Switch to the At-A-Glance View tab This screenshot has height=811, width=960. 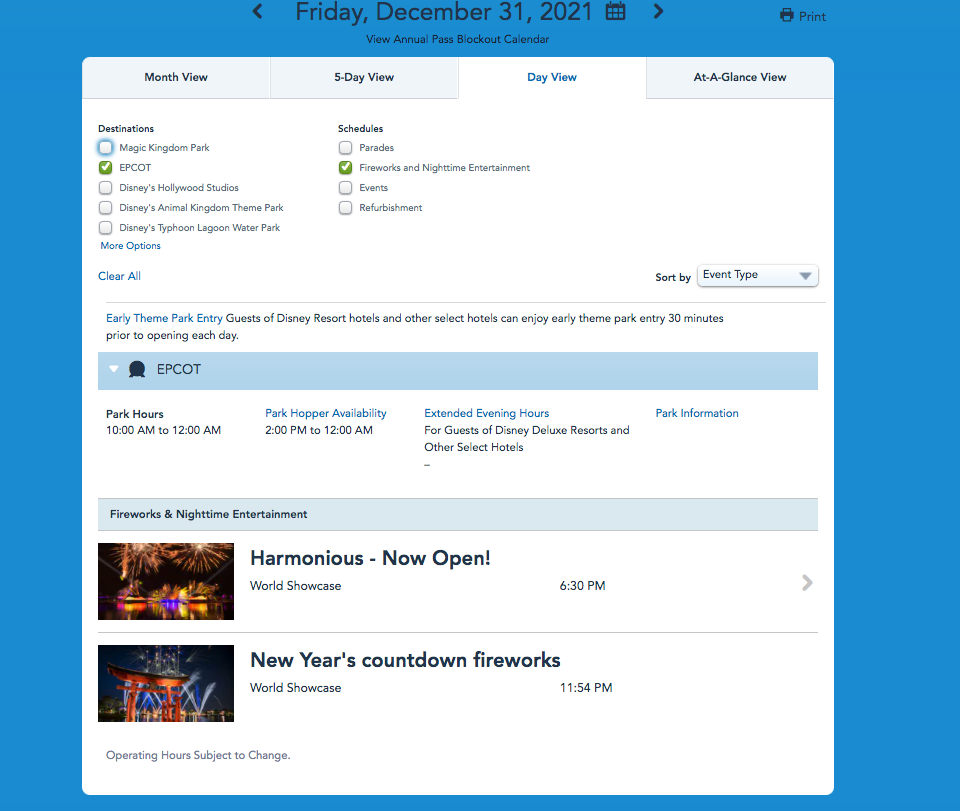click(x=740, y=77)
